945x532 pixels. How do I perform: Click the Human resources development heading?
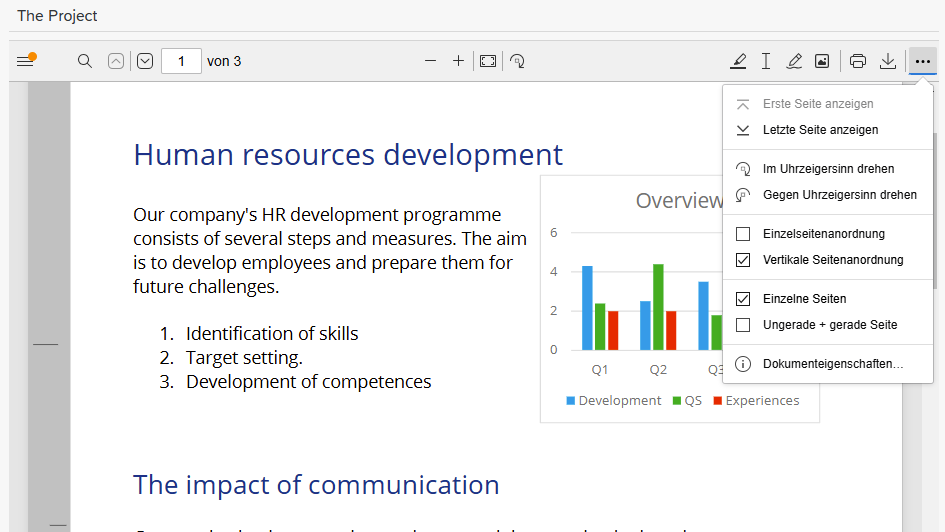(348, 155)
